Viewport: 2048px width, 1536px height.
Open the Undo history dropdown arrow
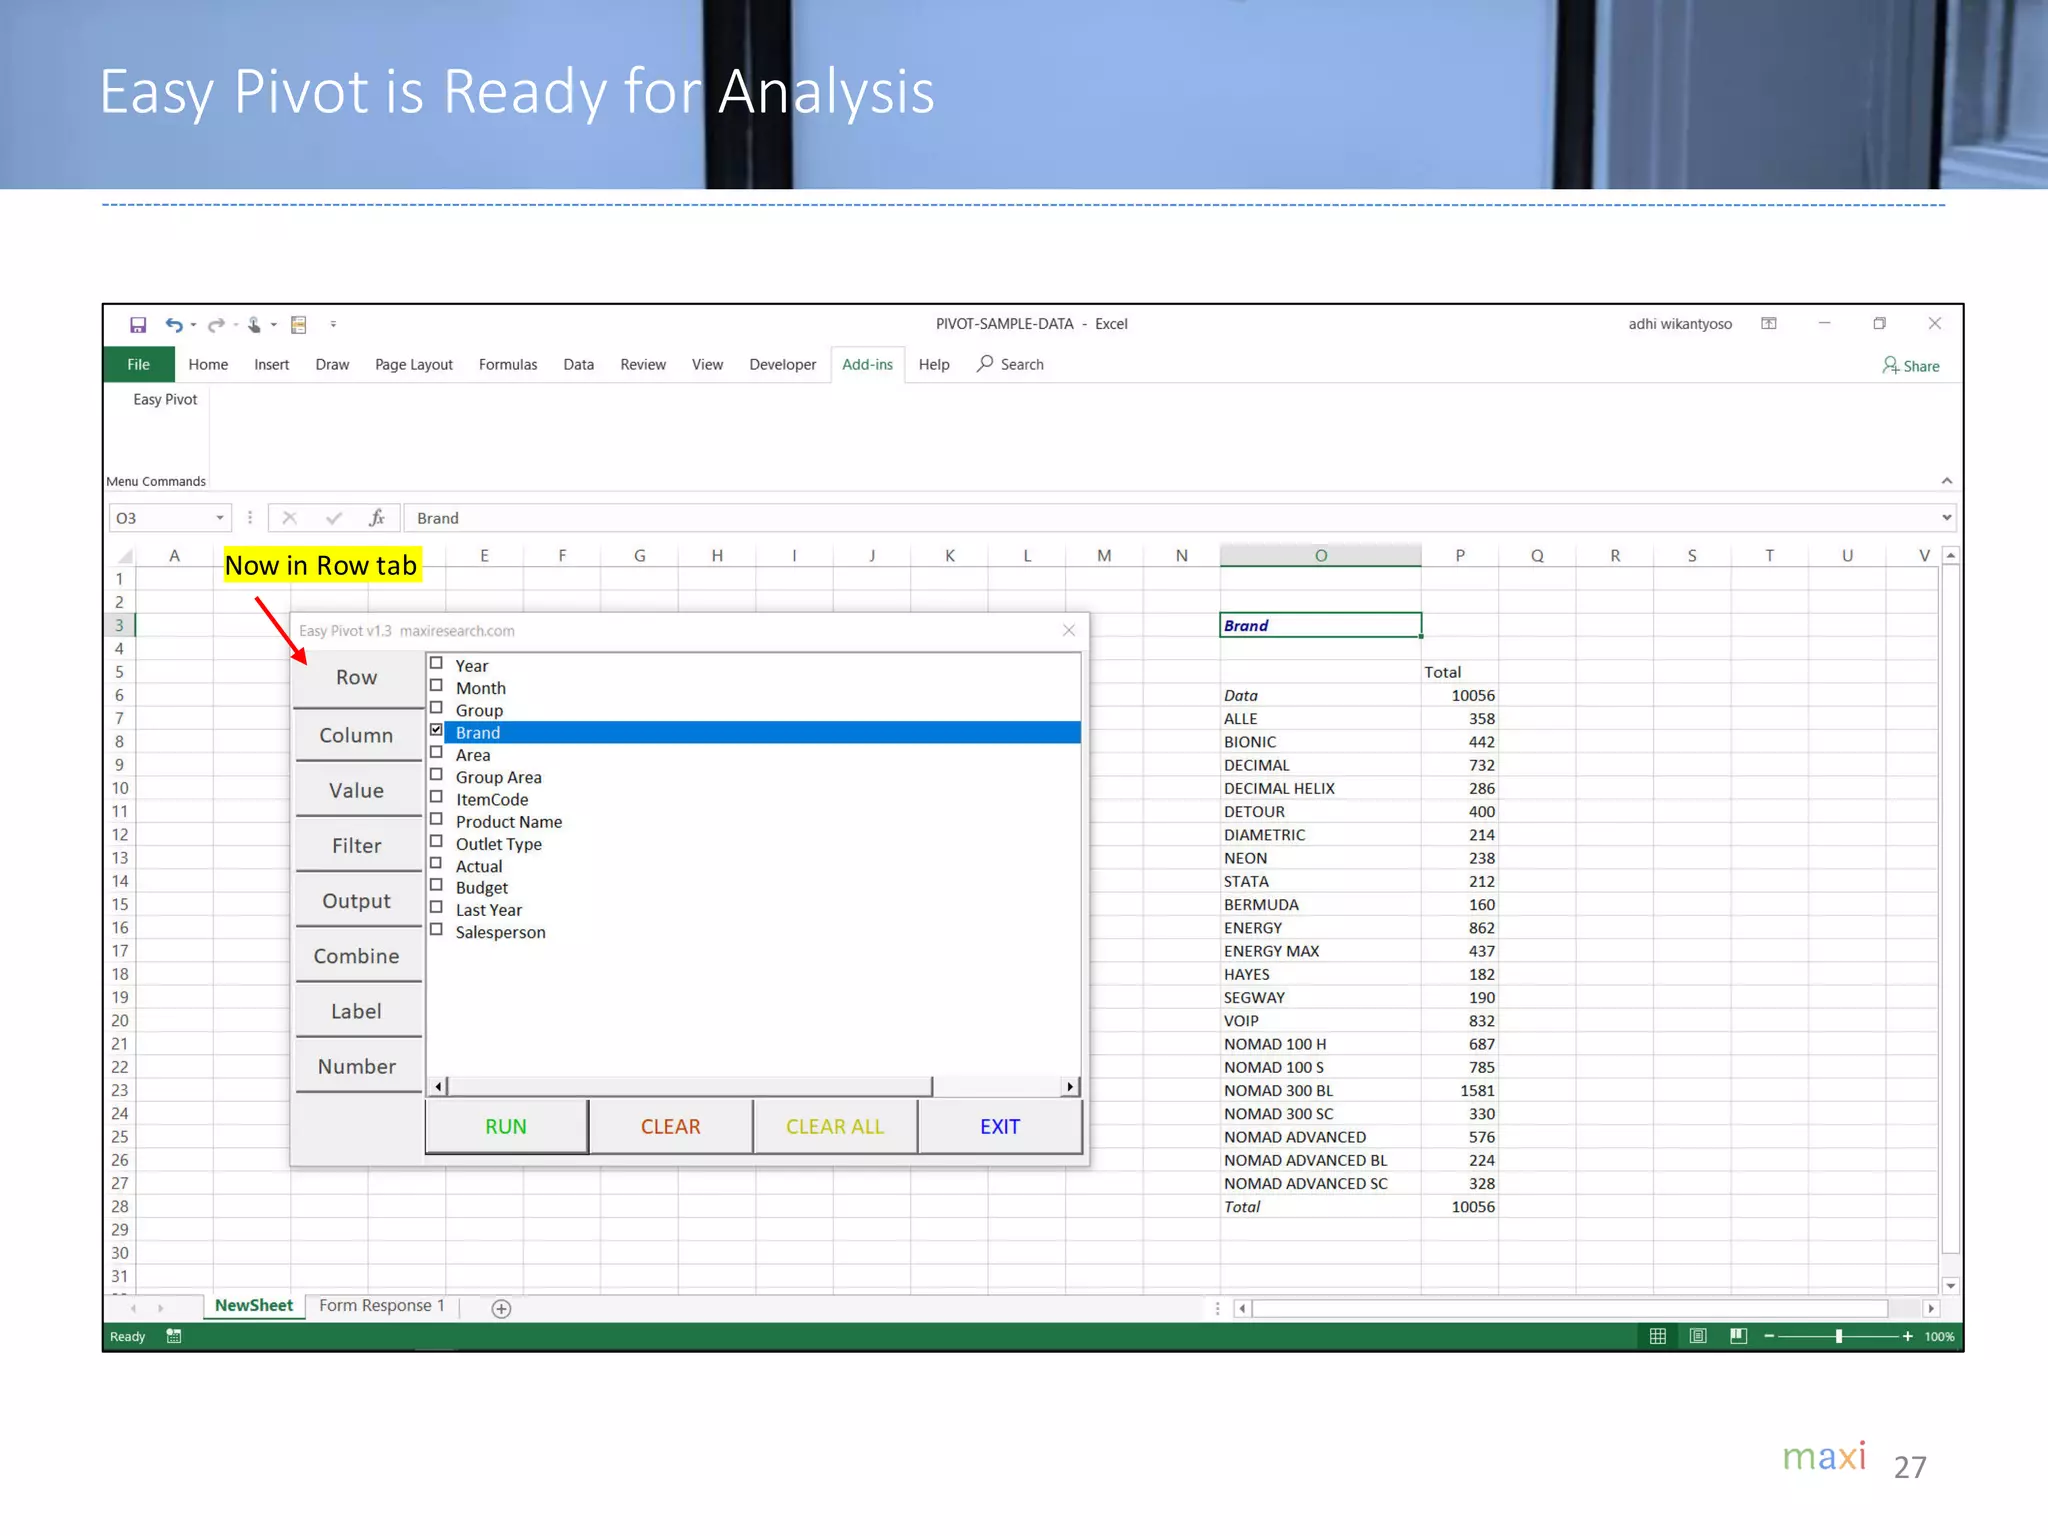pyautogui.click(x=193, y=325)
